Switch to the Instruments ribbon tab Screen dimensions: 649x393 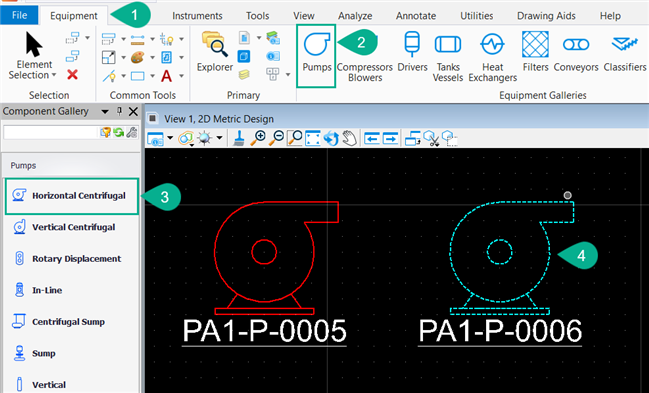[197, 16]
